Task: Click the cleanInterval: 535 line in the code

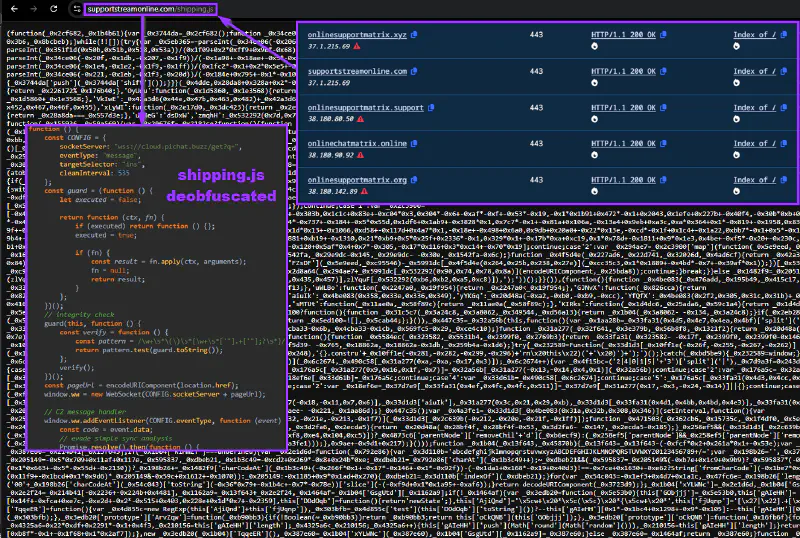Action: click(94, 173)
